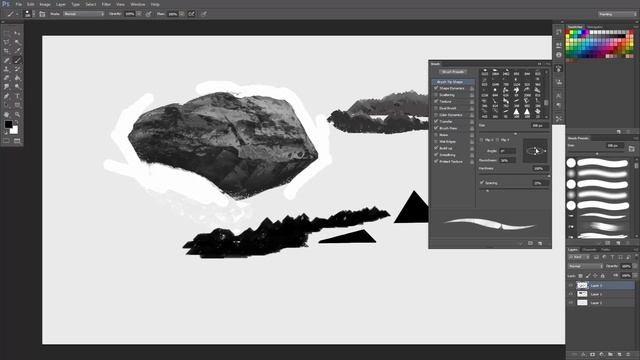Toggle the Transfer checkbox
The height and width of the screenshot is (360, 640).
pyautogui.click(x=436, y=121)
